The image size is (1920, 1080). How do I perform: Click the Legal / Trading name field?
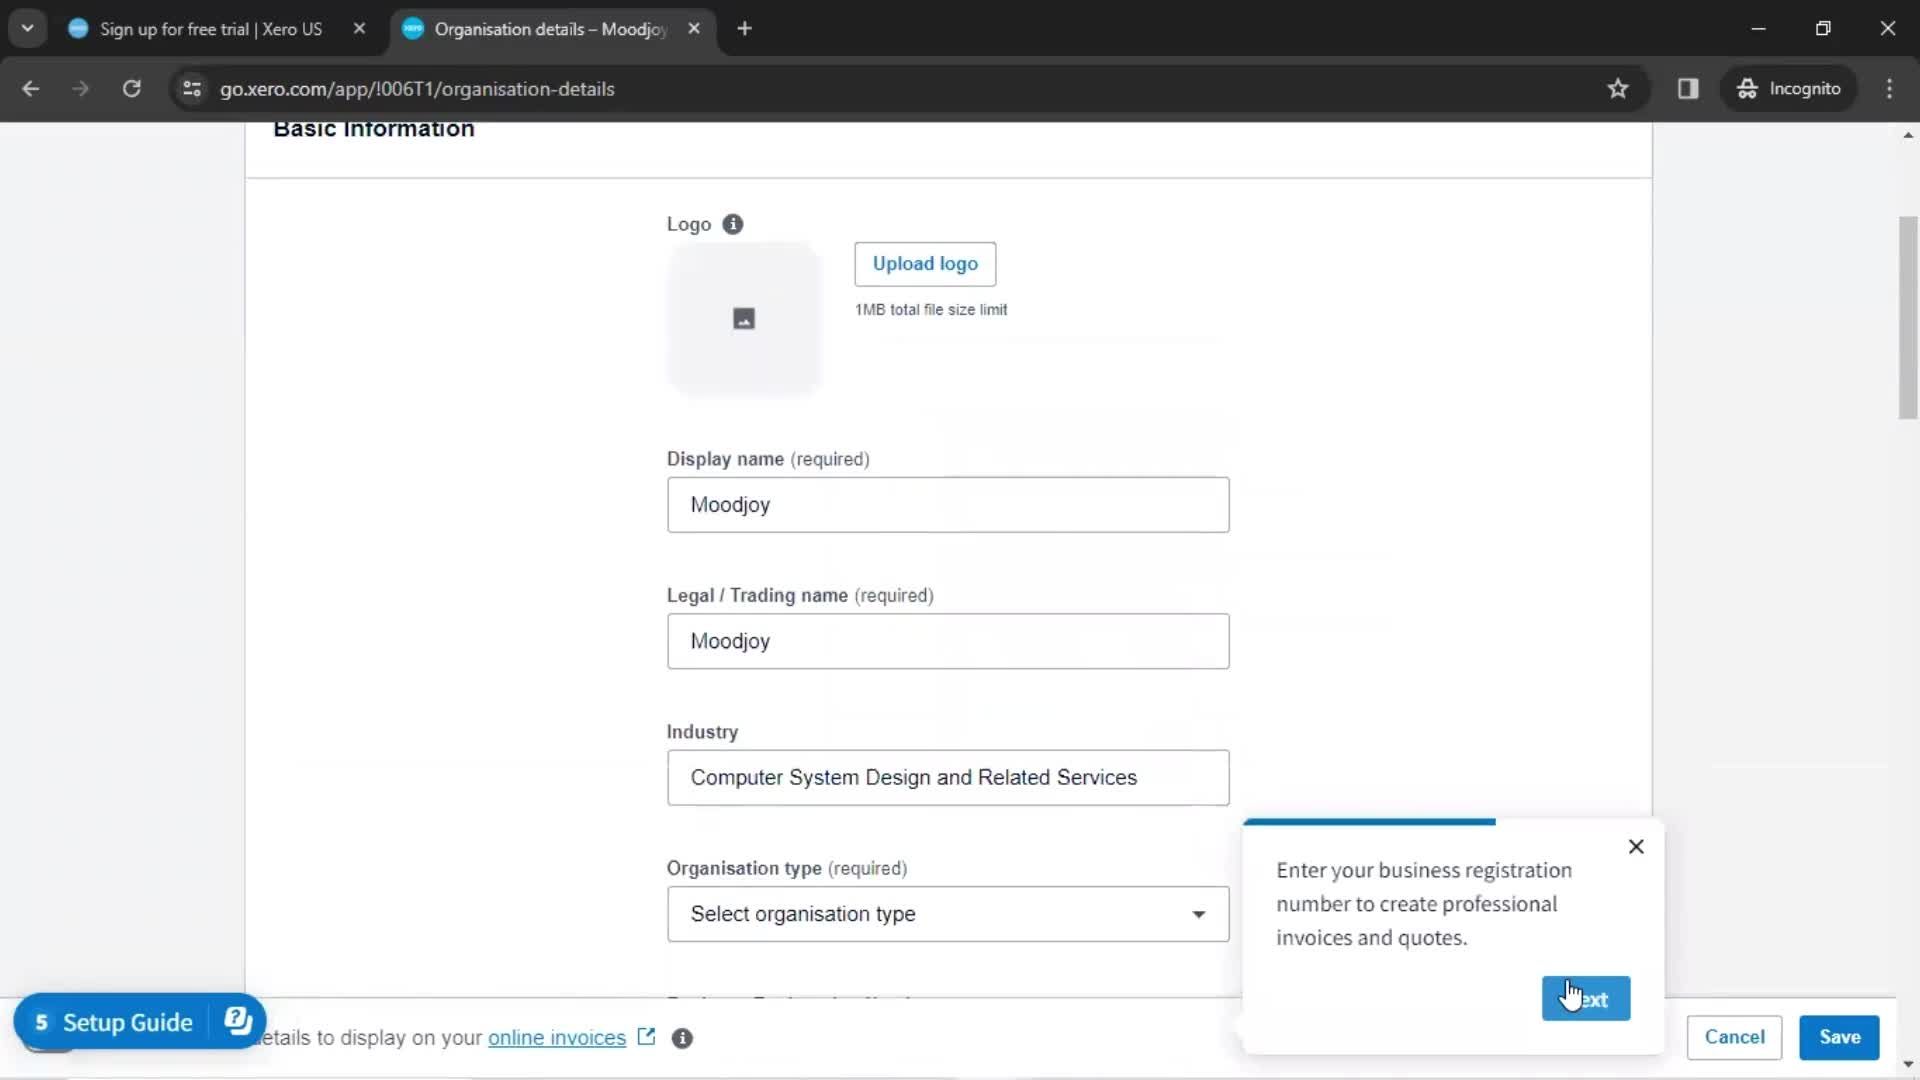coord(948,641)
